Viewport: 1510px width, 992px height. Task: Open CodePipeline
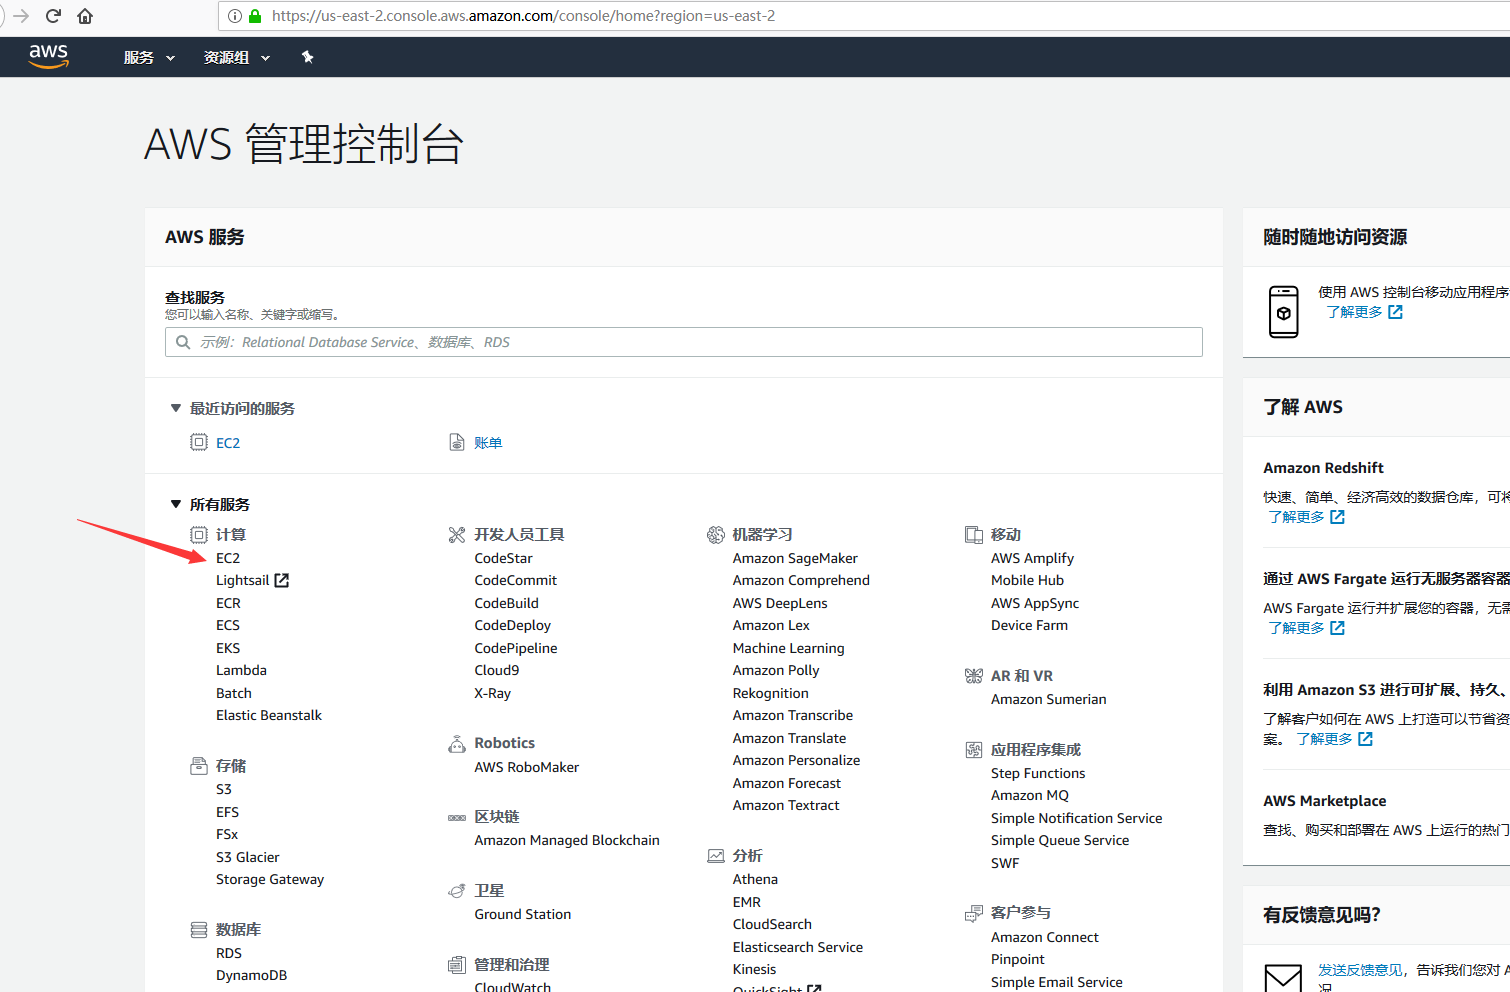(516, 648)
